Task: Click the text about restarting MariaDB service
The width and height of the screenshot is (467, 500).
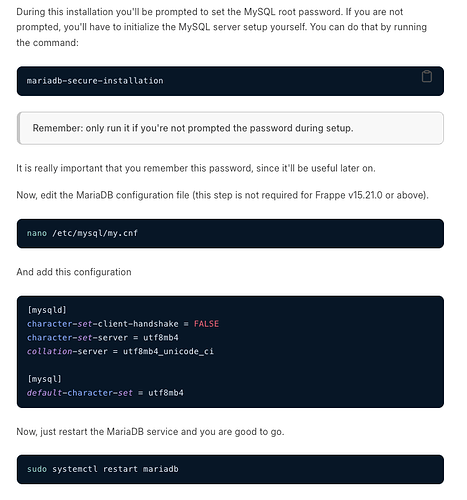Action: click(x=150, y=432)
